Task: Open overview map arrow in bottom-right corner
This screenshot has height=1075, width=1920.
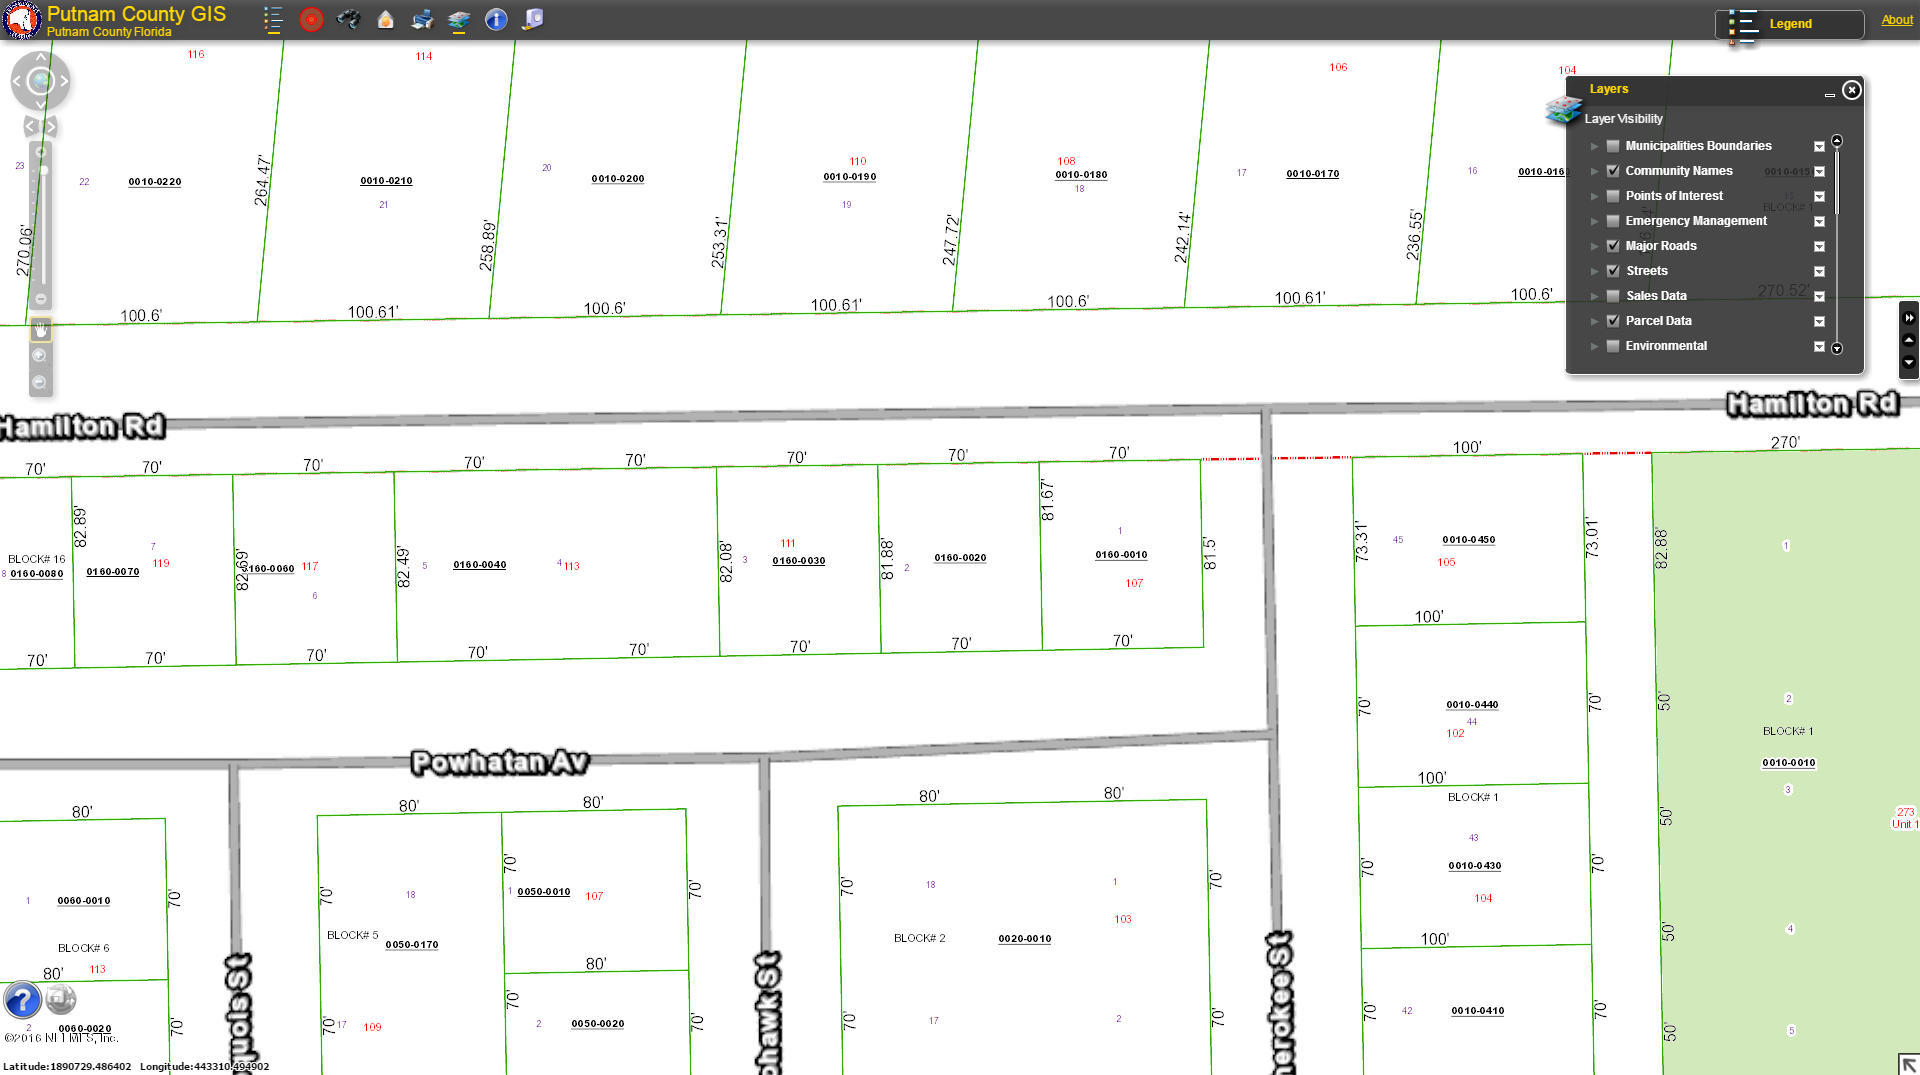Action: point(1909,1065)
